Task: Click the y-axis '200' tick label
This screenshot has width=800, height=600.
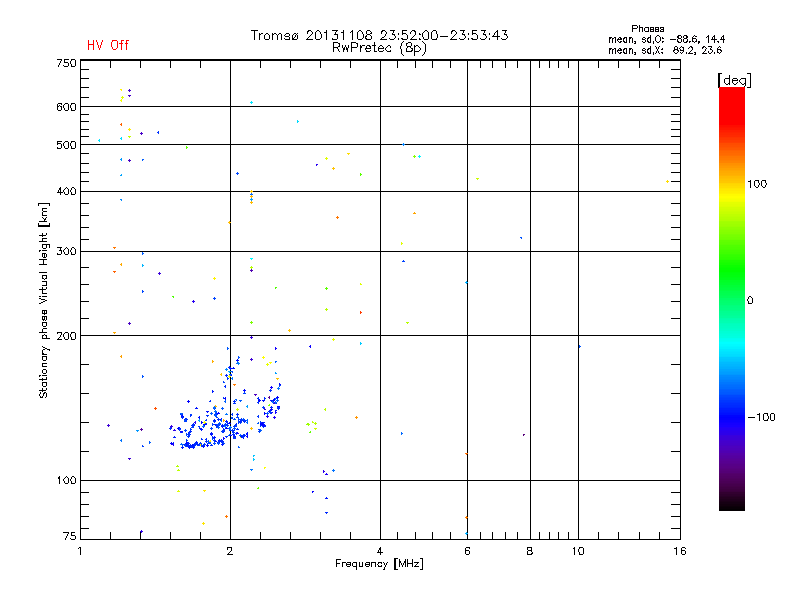Action: pyautogui.click(x=66, y=336)
